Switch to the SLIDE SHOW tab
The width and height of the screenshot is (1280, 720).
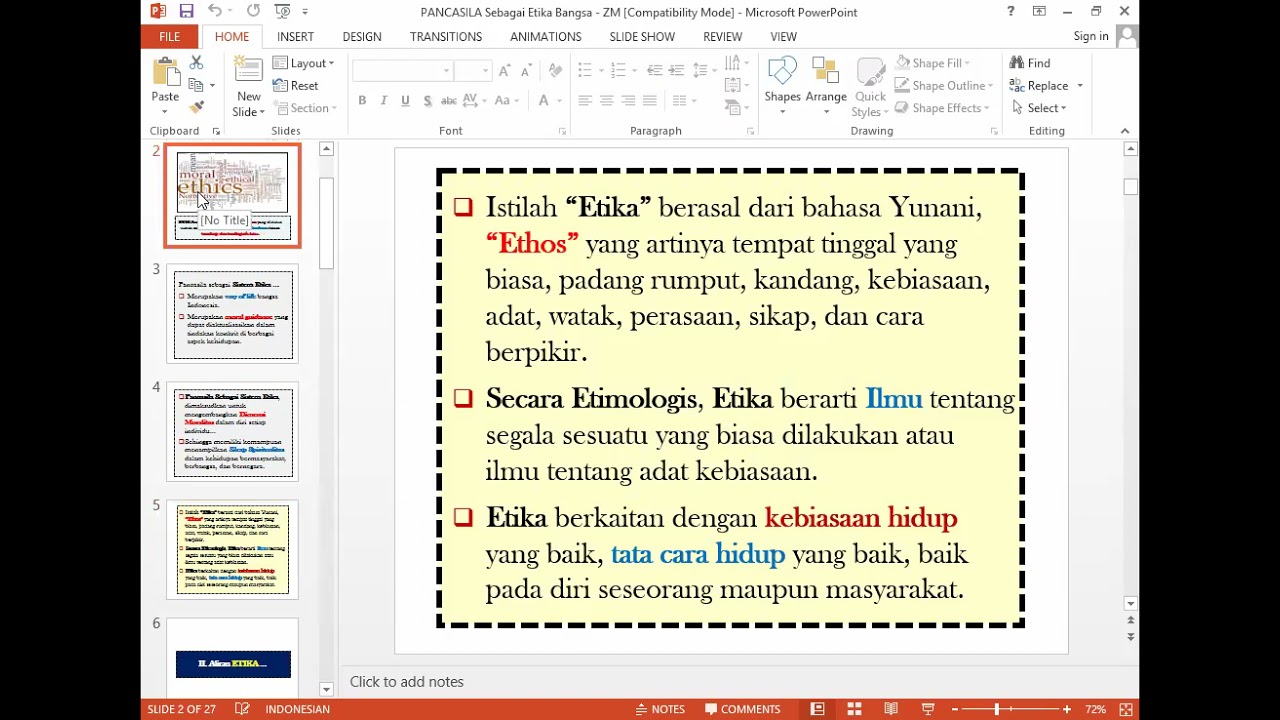point(642,37)
